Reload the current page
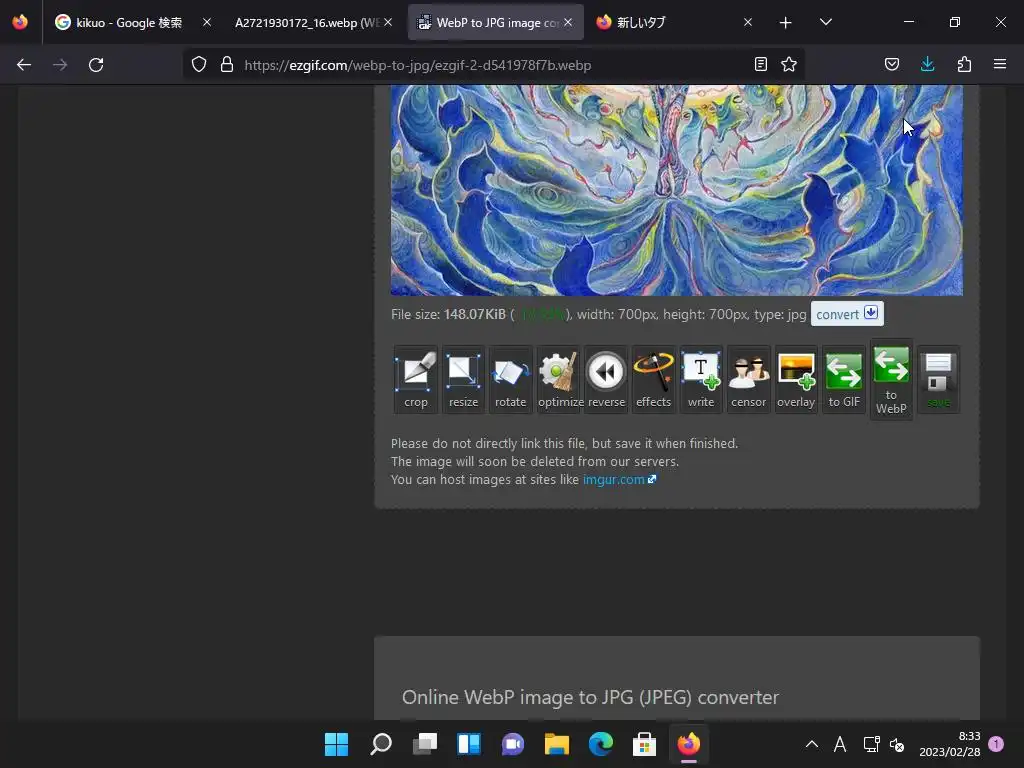 pyautogui.click(x=96, y=65)
